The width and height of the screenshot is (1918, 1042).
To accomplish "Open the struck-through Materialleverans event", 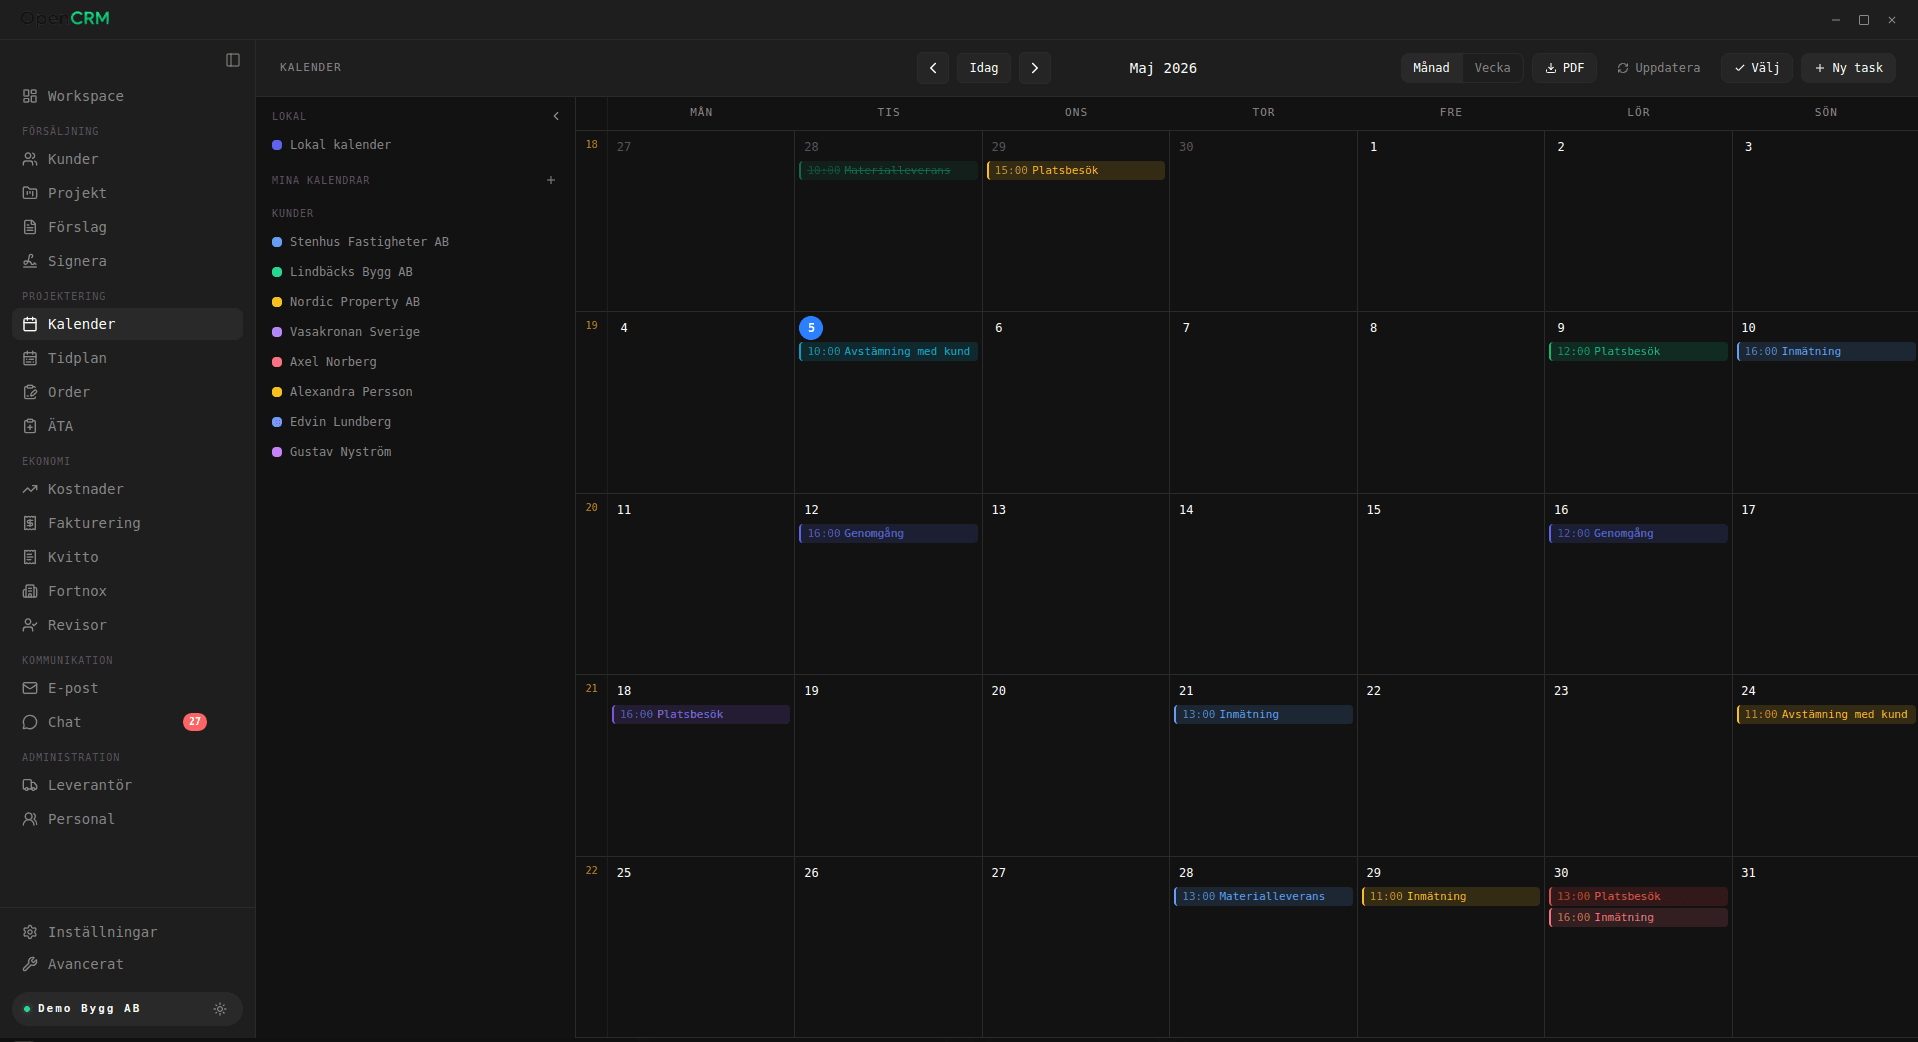I will tap(889, 171).
